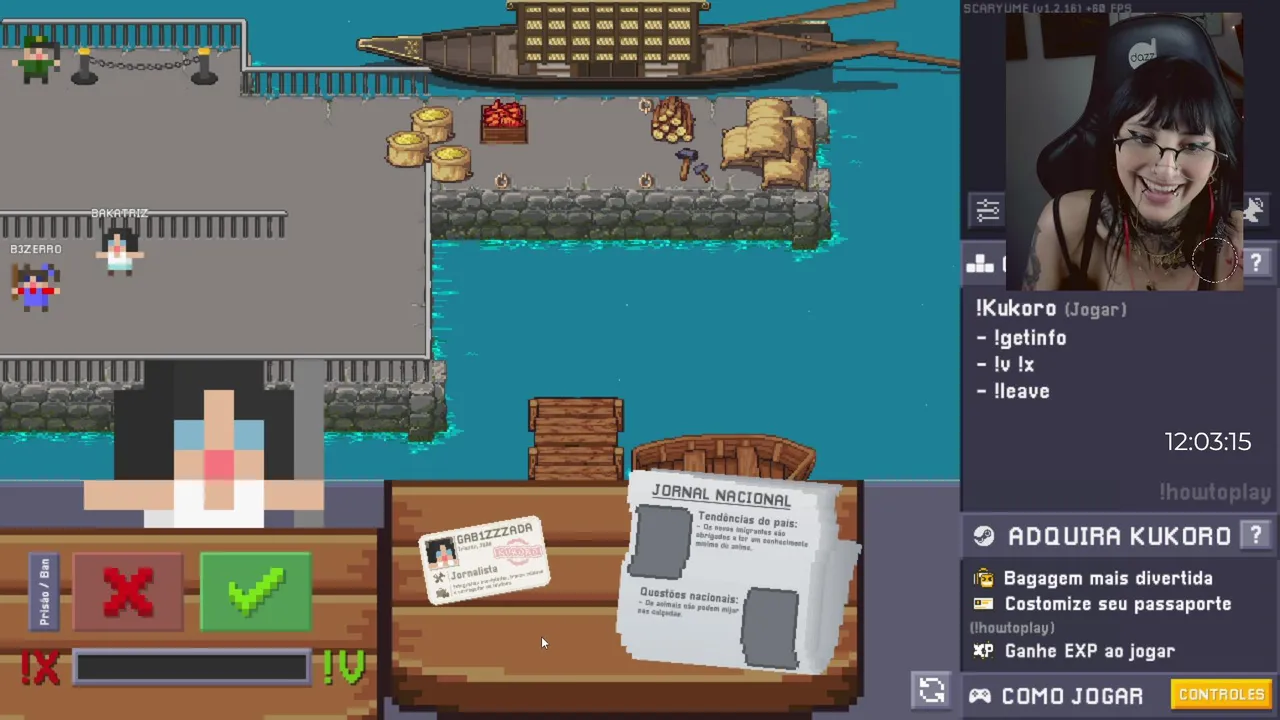The width and height of the screenshot is (1280, 720).
Task: Select the B3ZERRO character
Action: [x=36, y=286]
